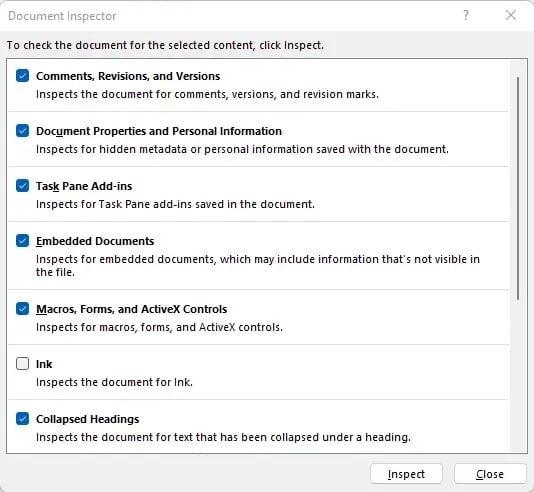Screen dimensions: 534x492
Task: Toggle the Task Pane Add-ins checkbox
Action: tap(22, 186)
